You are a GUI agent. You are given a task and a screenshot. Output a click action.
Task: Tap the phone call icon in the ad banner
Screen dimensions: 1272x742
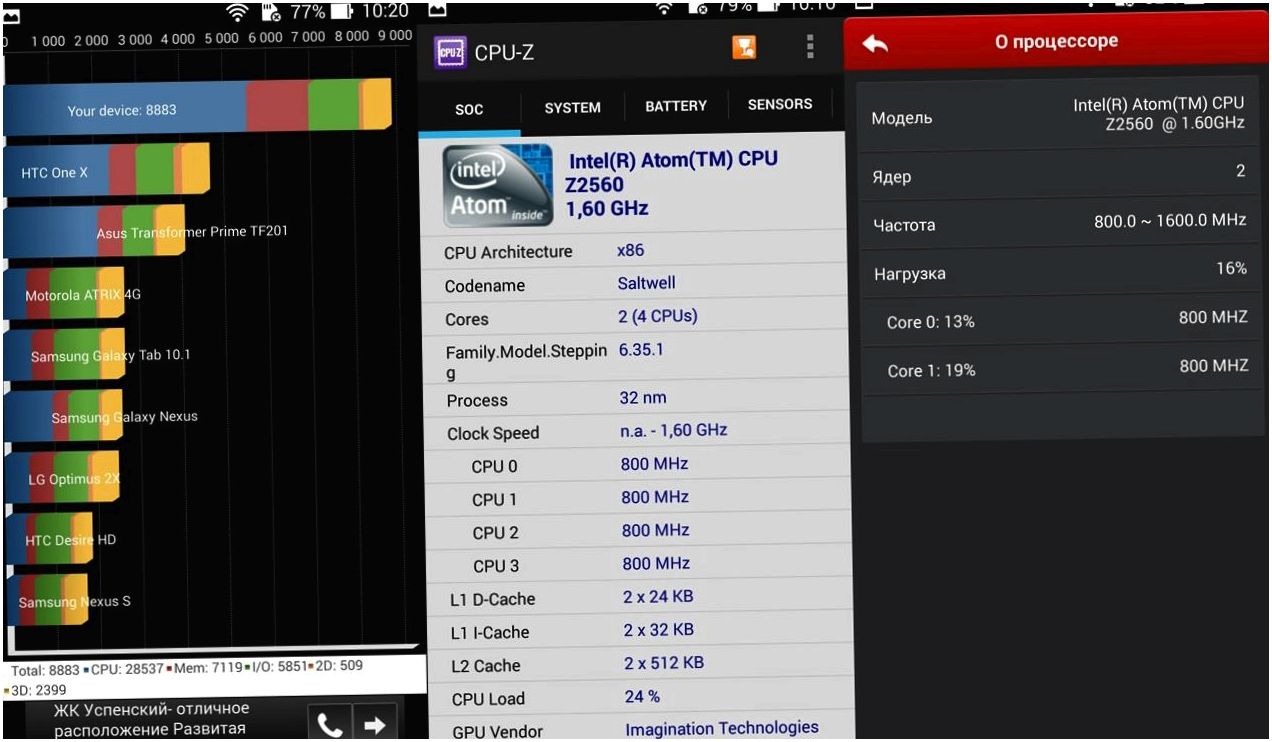pos(329,724)
